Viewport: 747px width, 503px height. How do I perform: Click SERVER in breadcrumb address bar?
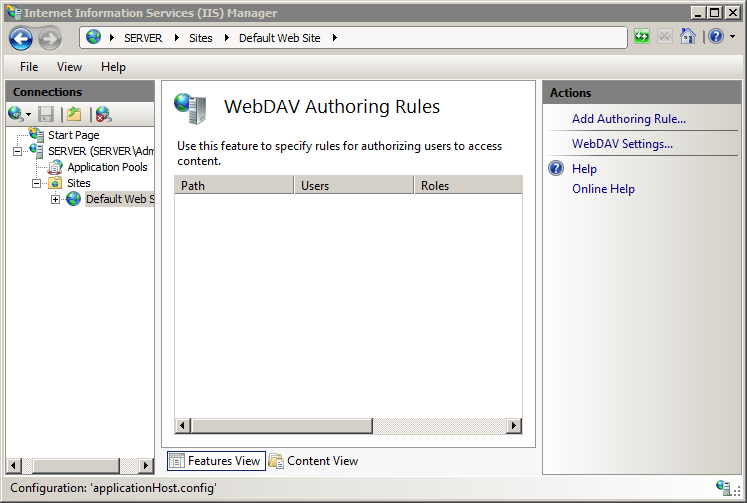pos(143,38)
